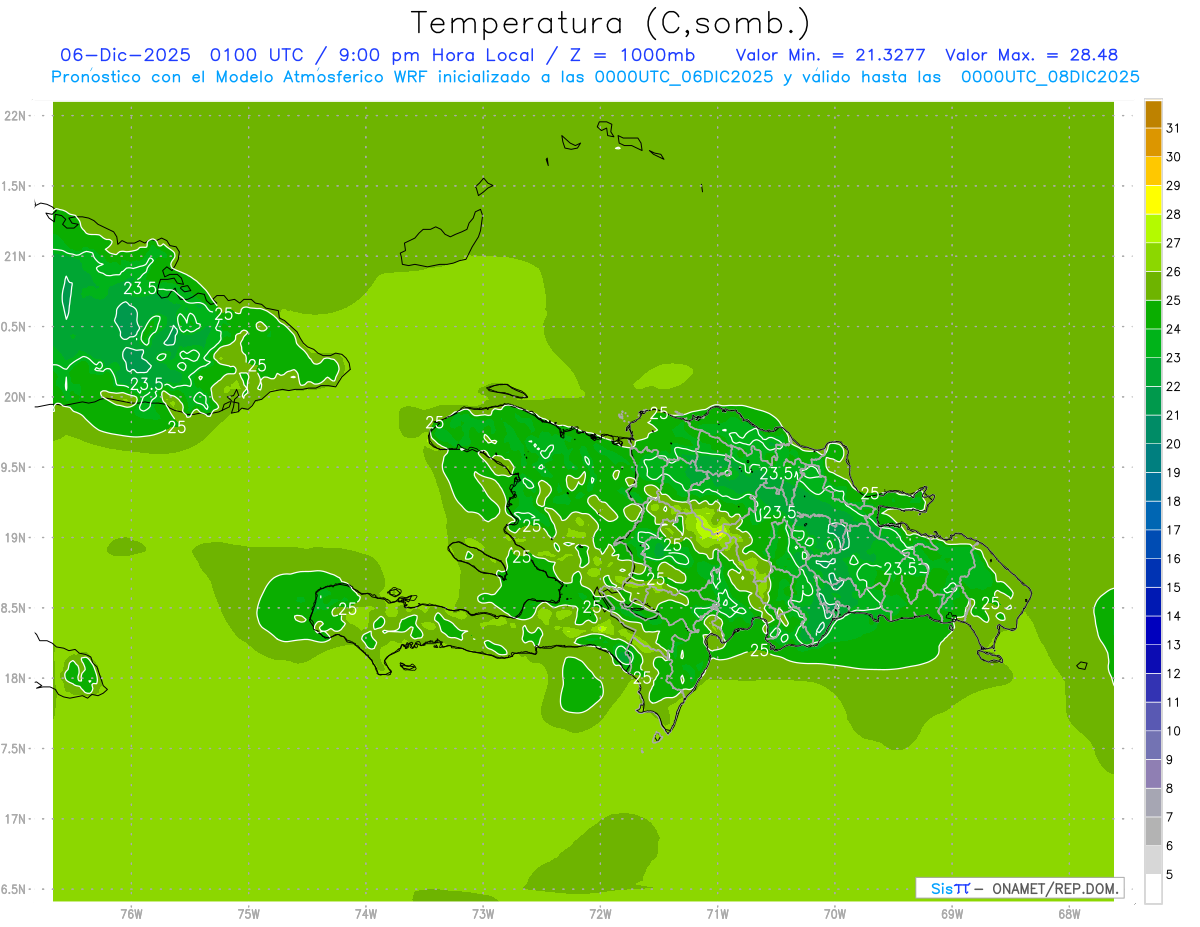1200x927 pixels.
Task: Select the yellow swatch between 28 and 29
Action: pyautogui.click(x=1153, y=199)
